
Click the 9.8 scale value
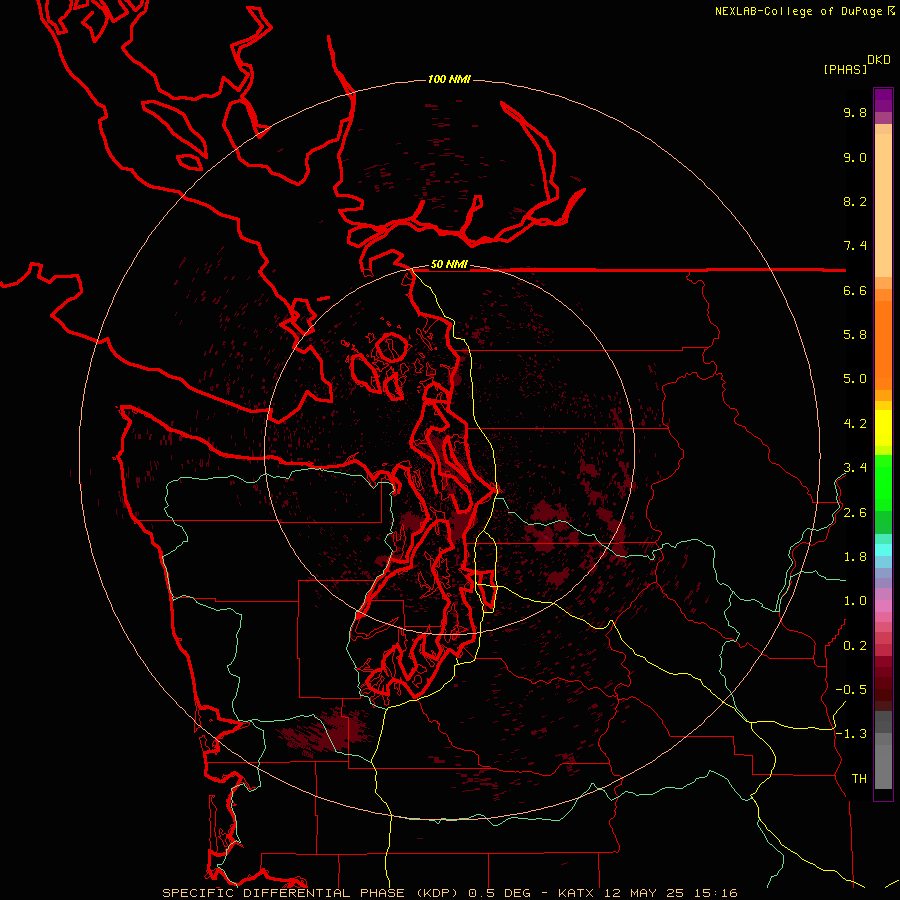(x=855, y=113)
